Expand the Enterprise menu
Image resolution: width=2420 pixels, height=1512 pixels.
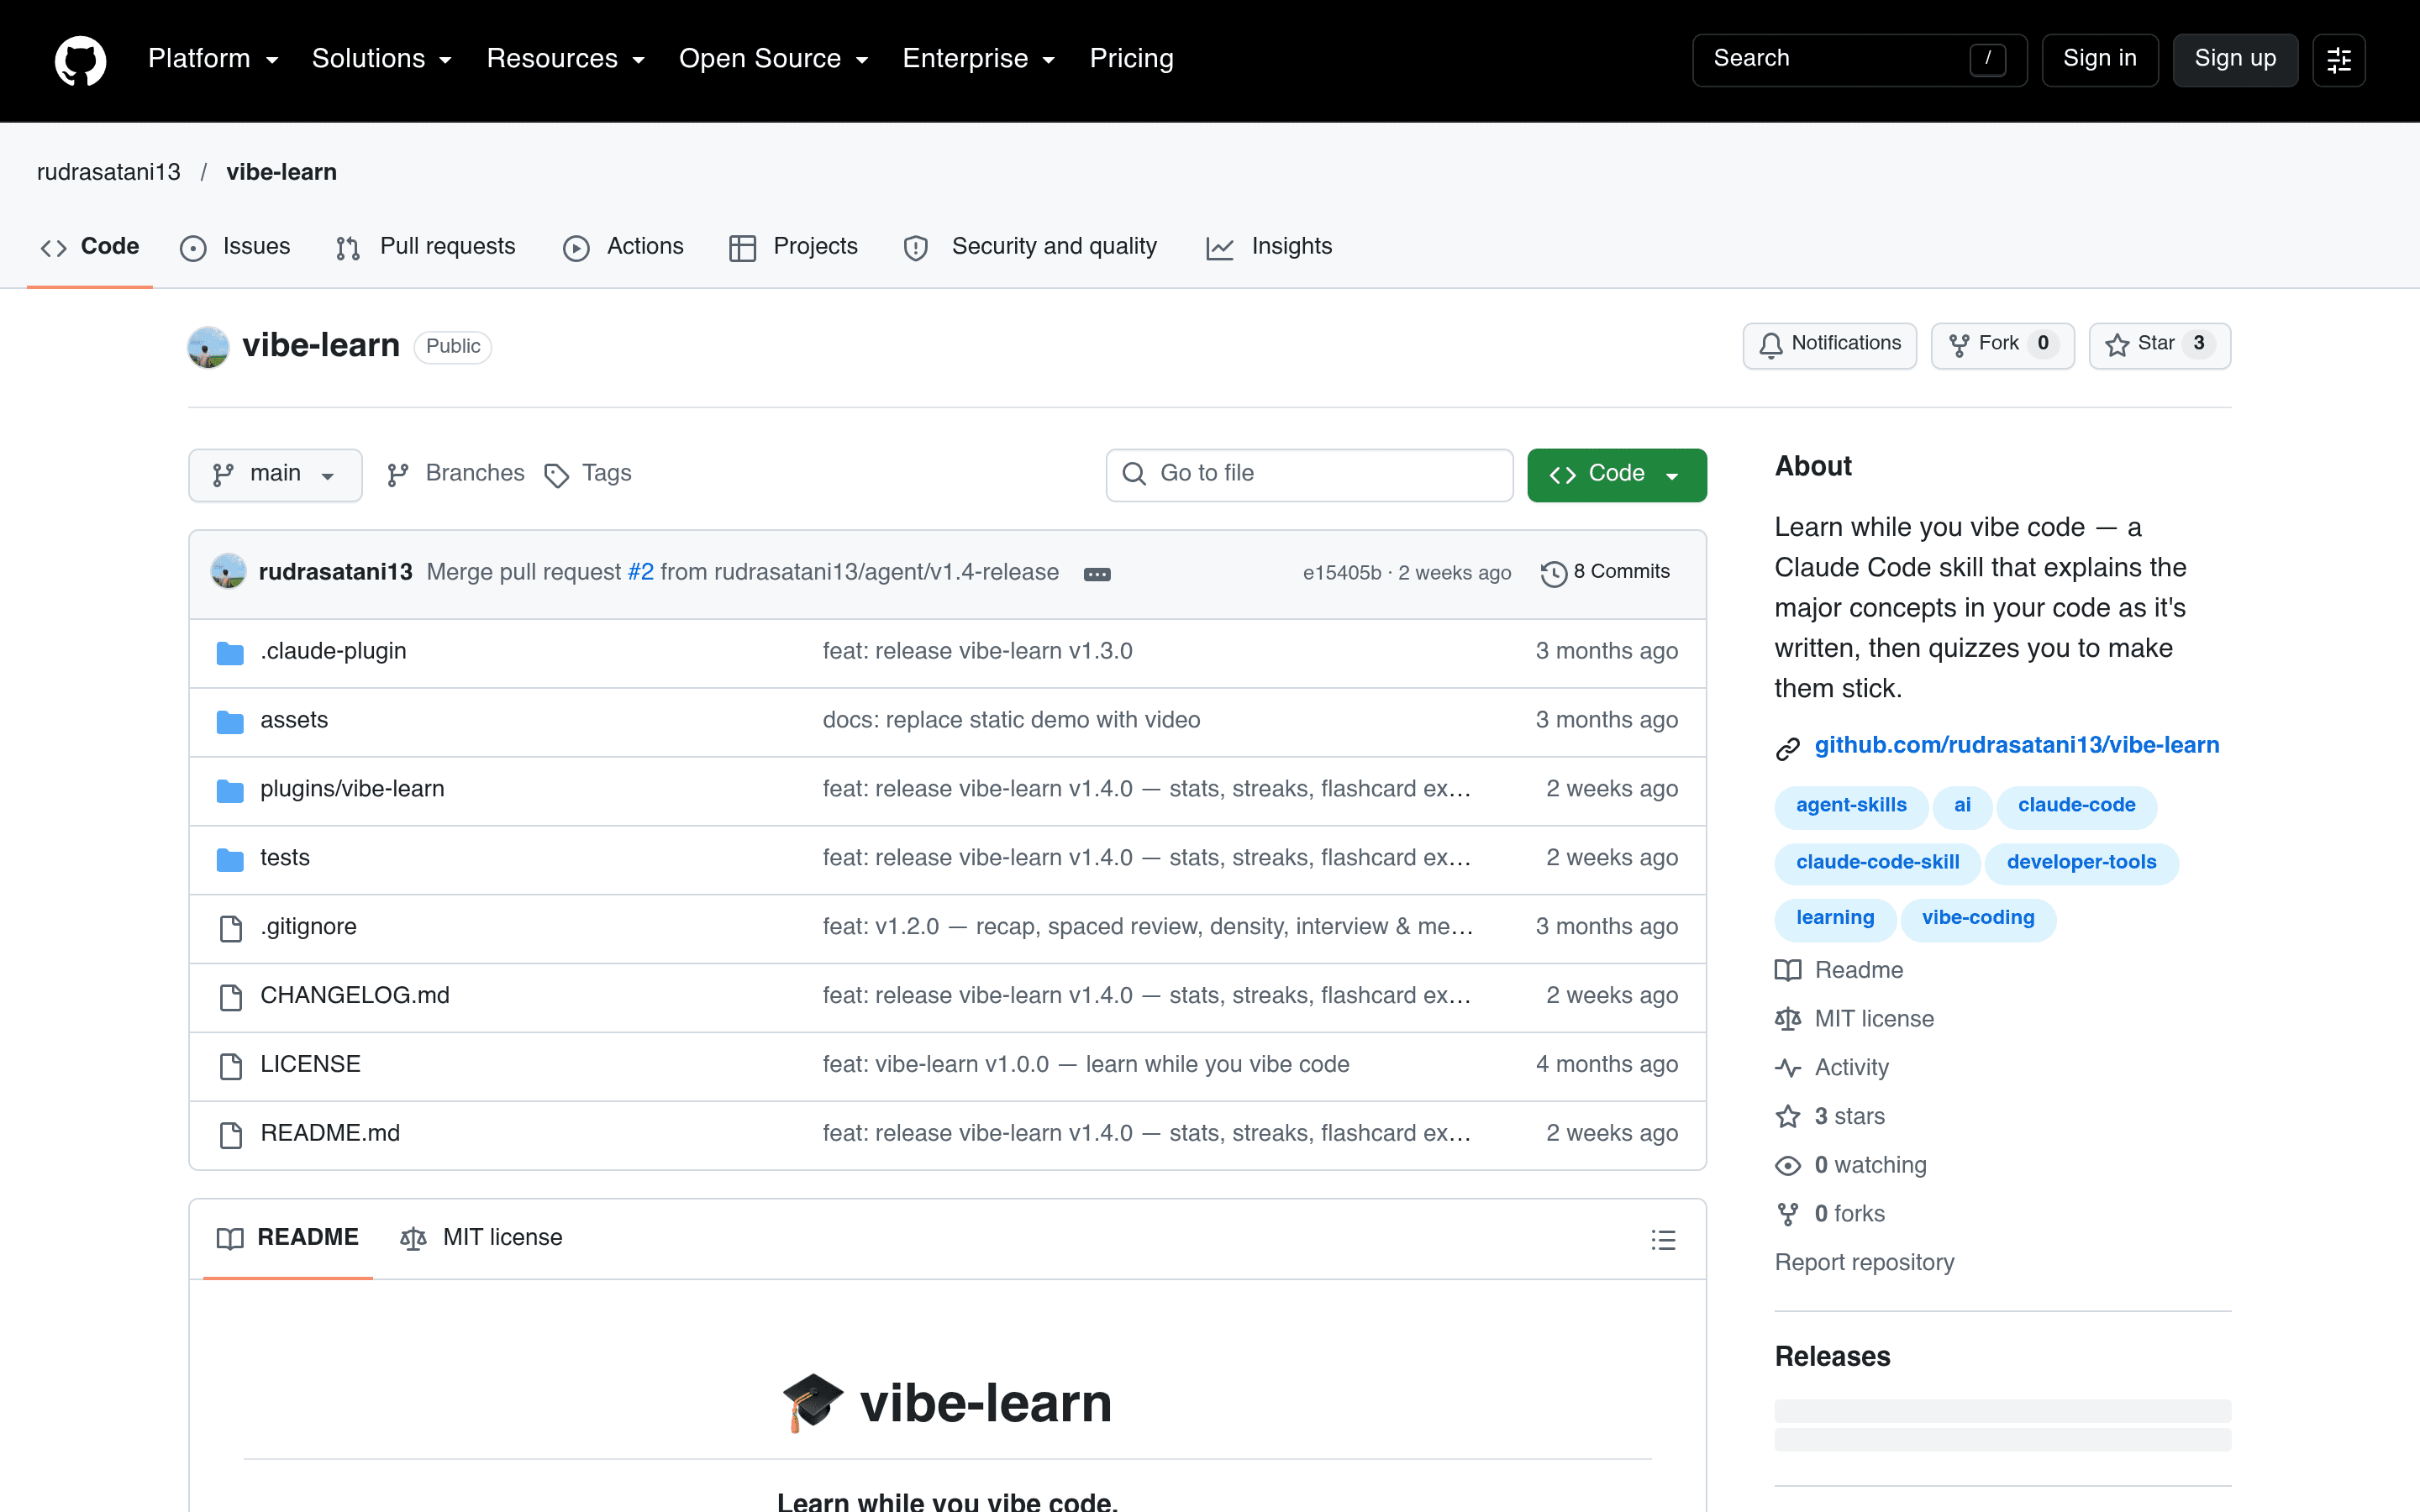979,59
